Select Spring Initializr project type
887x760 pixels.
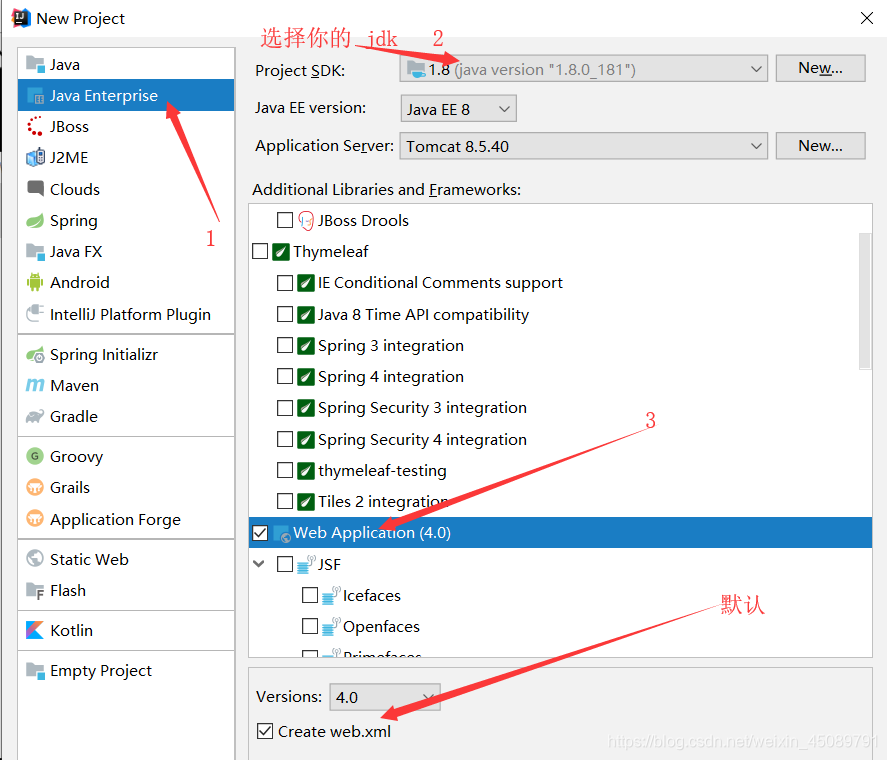coord(126,354)
